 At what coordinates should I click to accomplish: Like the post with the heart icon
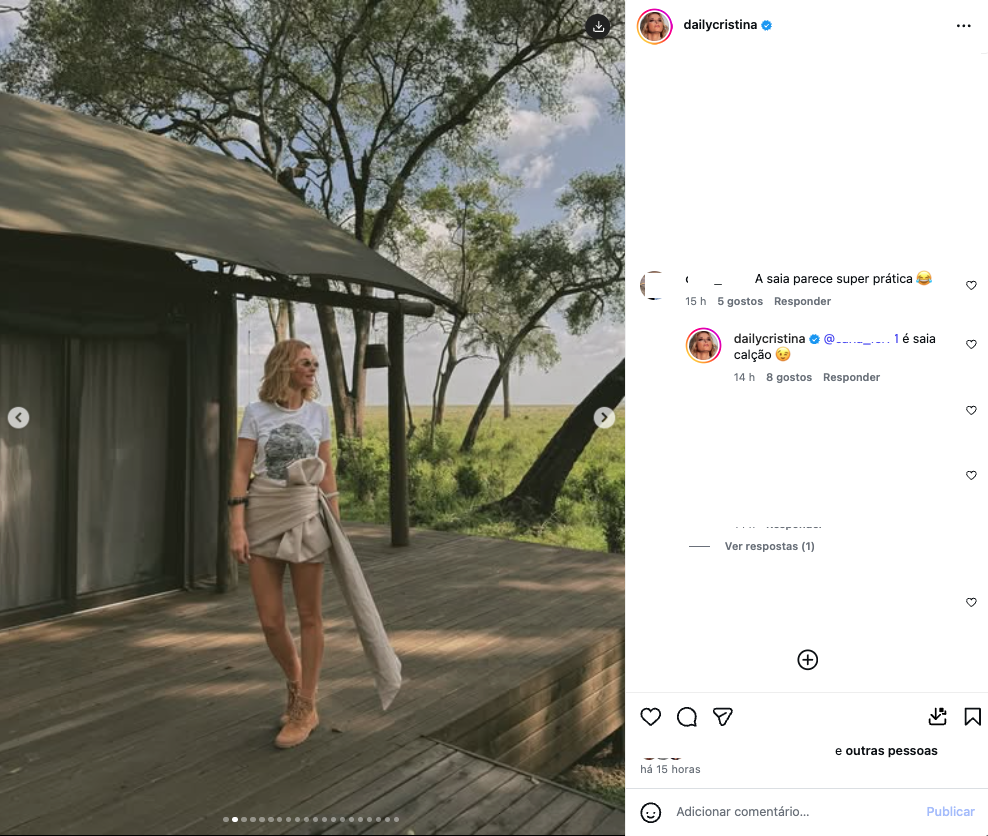point(651,717)
